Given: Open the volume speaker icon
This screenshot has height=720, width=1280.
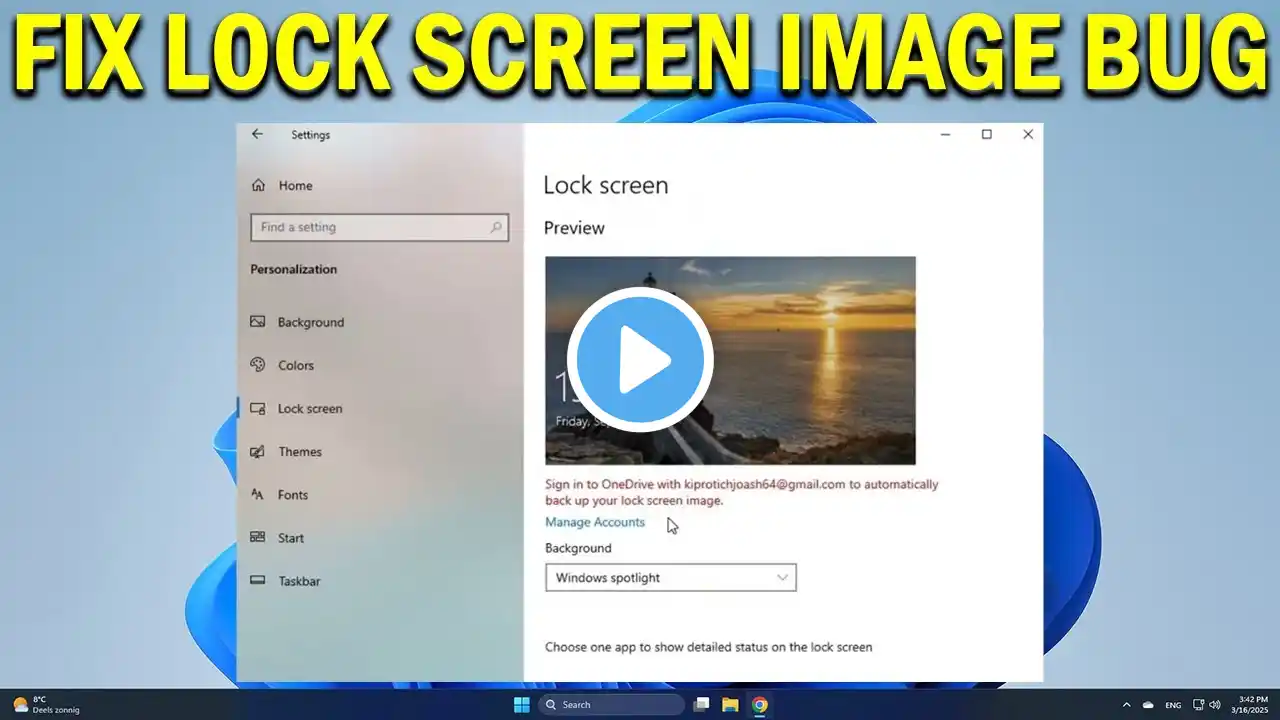Looking at the screenshot, I should pos(1215,704).
